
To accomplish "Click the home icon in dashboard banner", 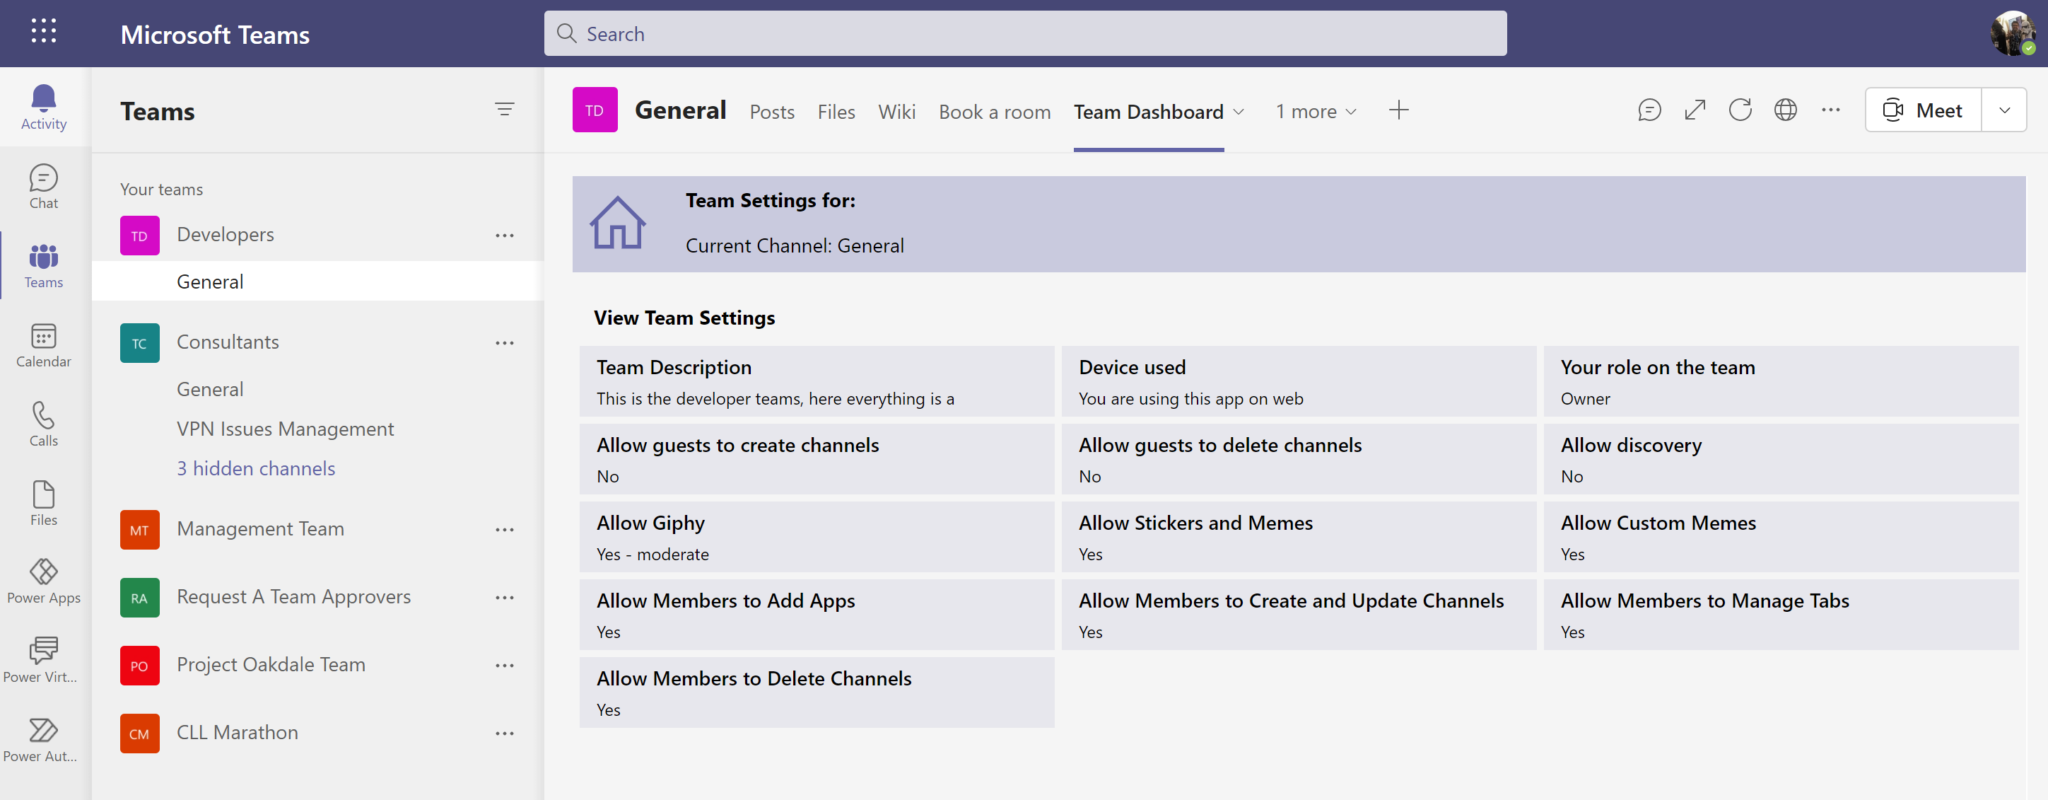I will (617, 223).
